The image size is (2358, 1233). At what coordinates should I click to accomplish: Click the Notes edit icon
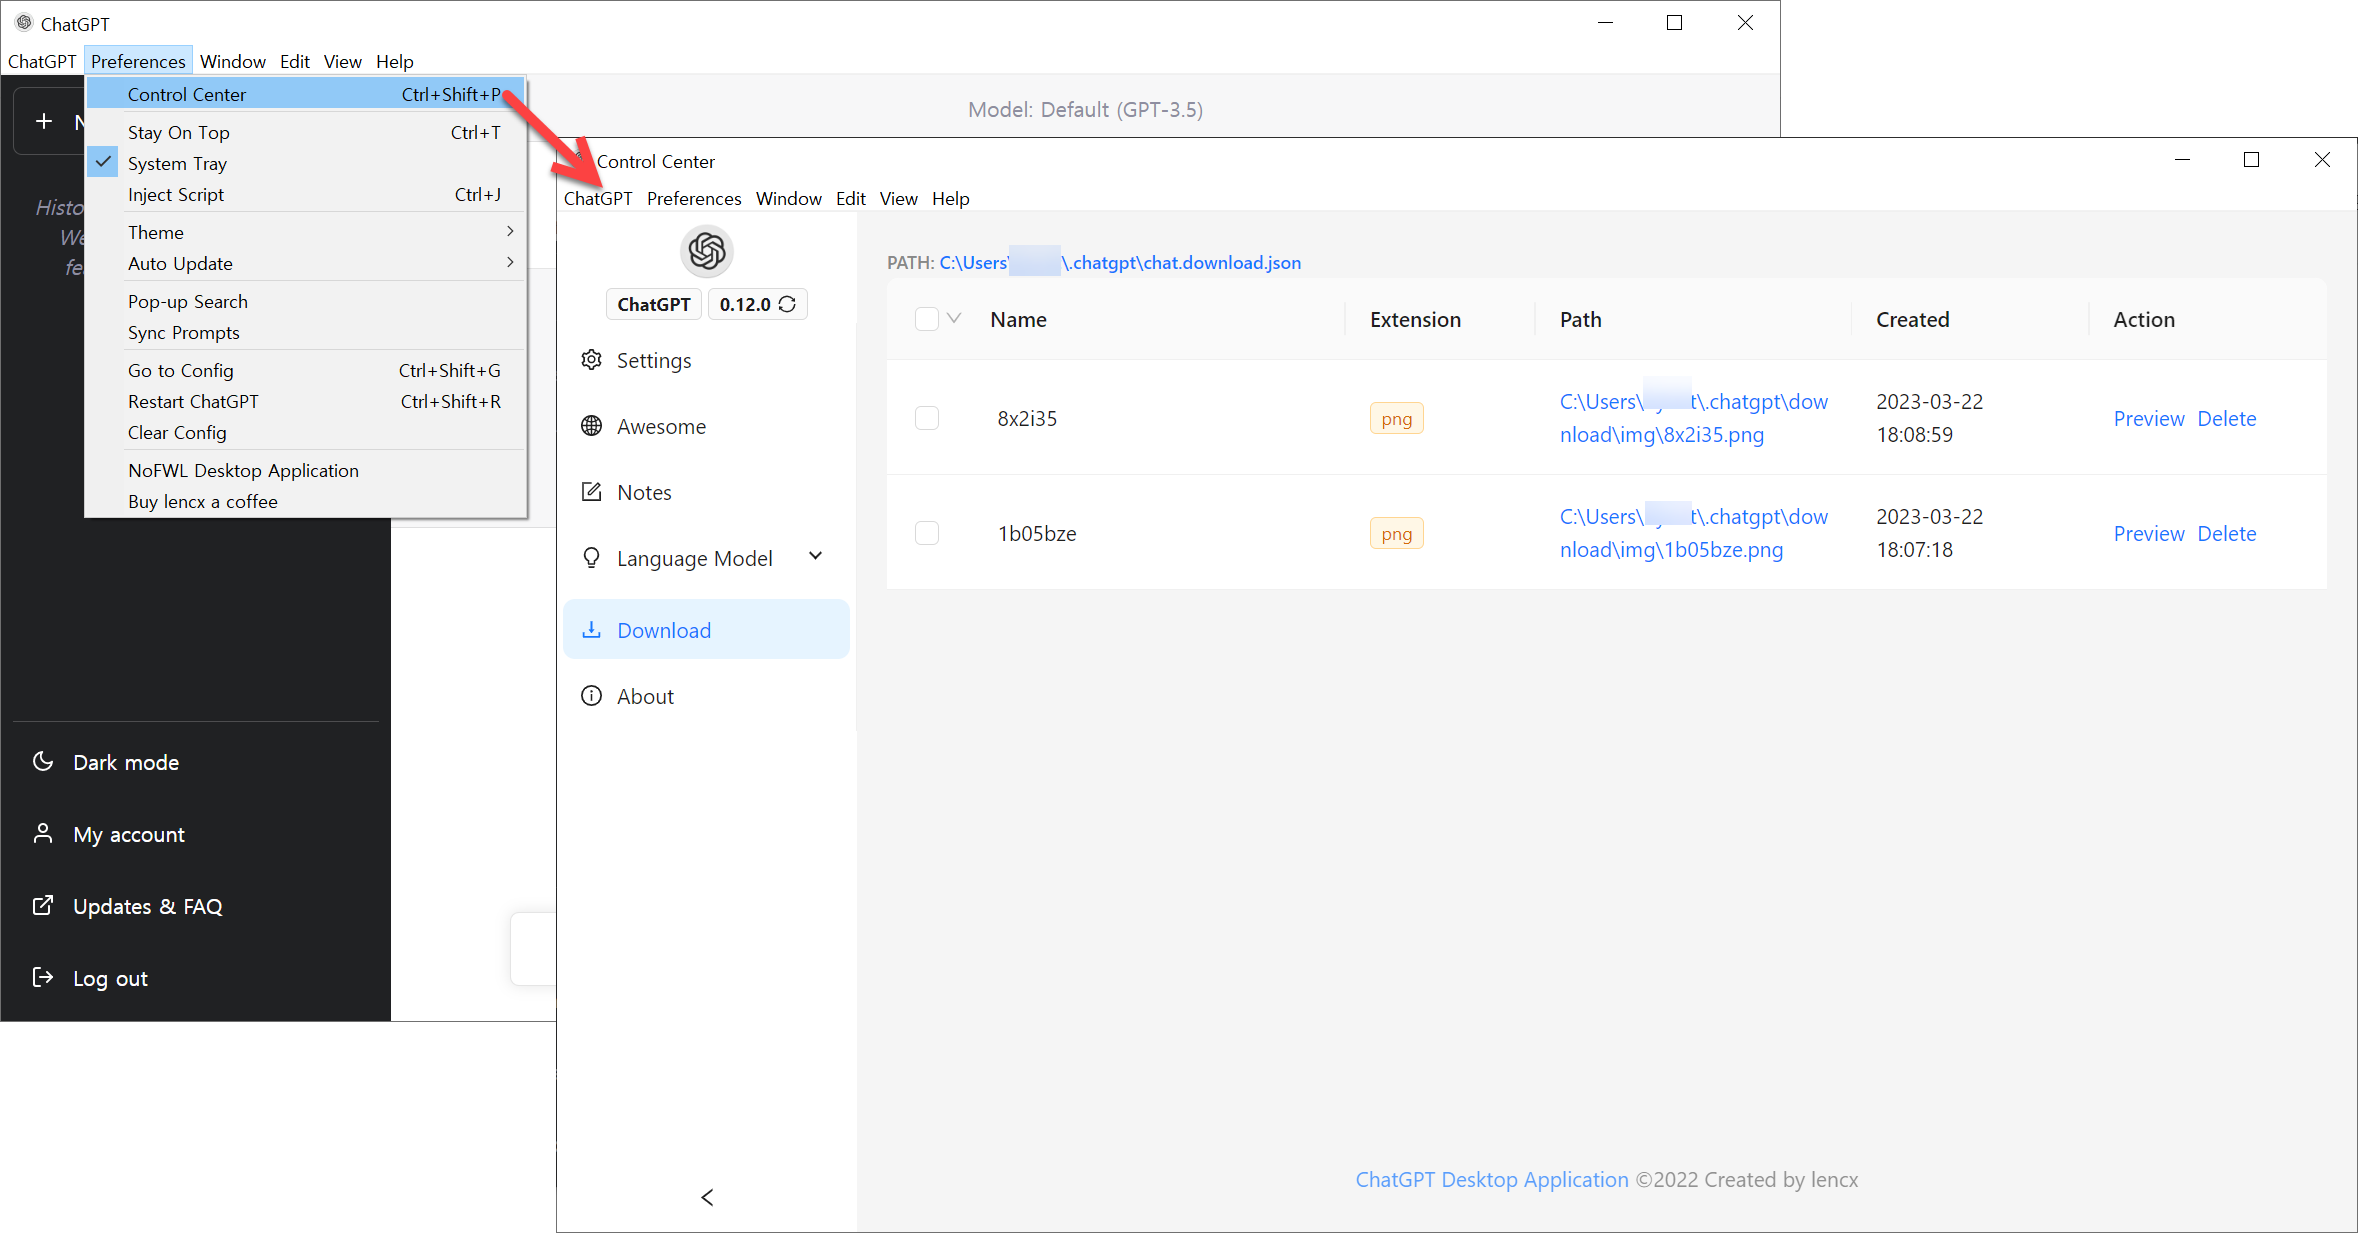(x=592, y=492)
